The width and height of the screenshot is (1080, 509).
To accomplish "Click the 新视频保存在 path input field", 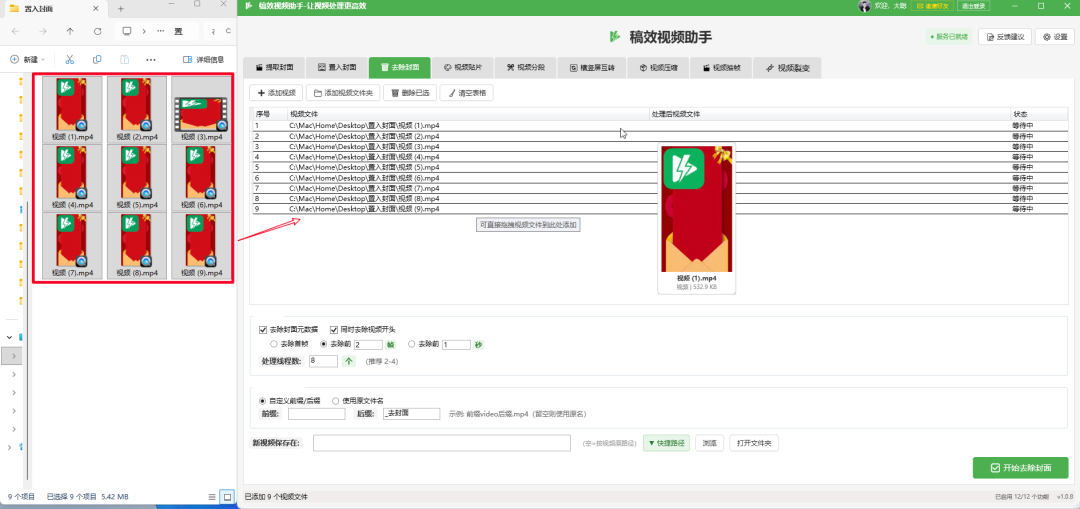I will pyautogui.click(x=441, y=443).
